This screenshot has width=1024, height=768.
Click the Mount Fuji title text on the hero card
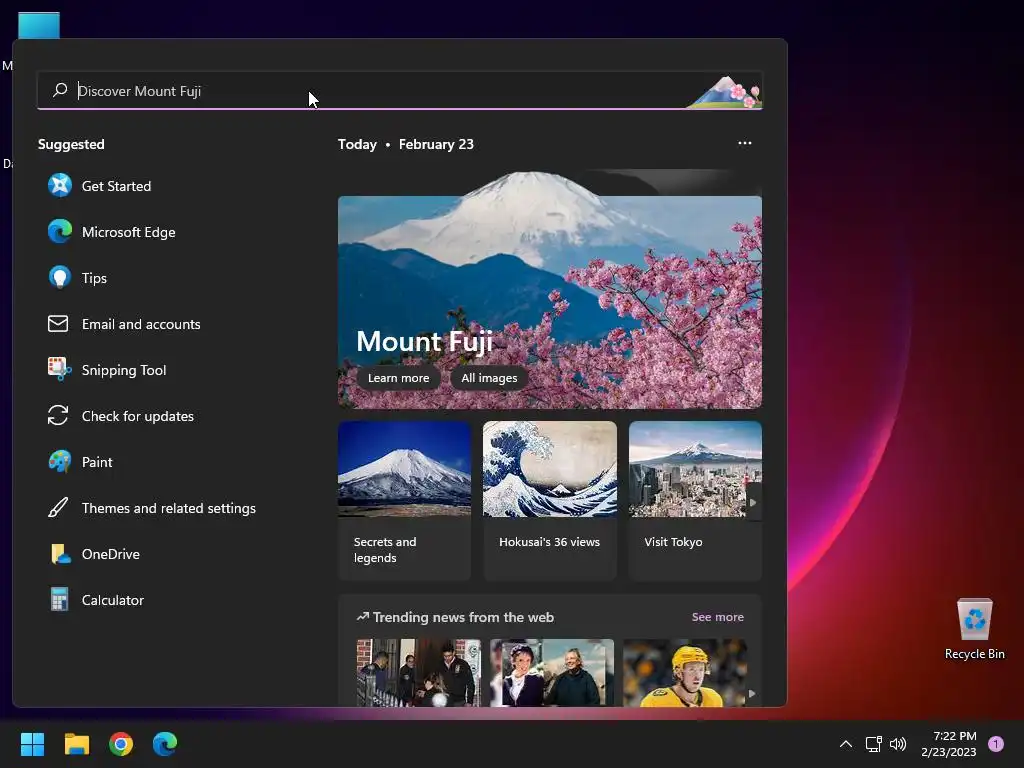[x=424, y=342]
